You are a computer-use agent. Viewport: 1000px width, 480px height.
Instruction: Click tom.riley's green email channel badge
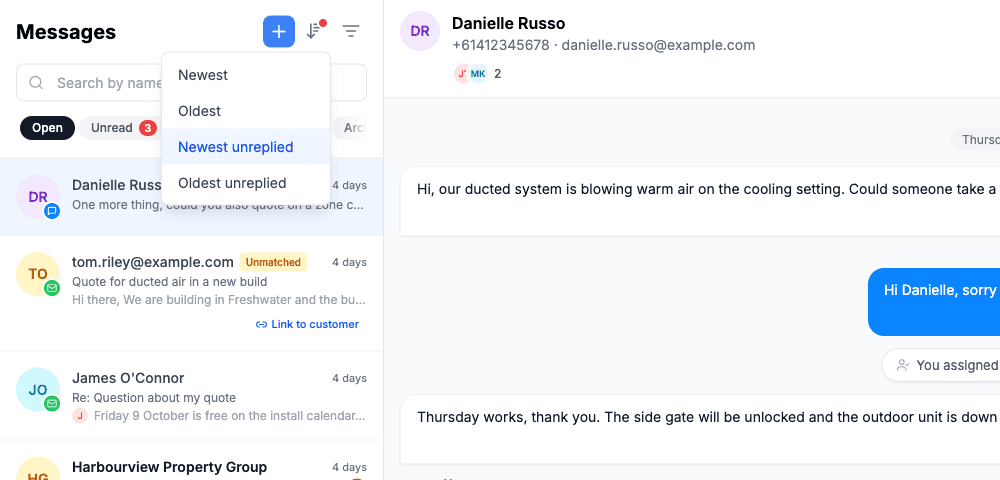point(52,288)
